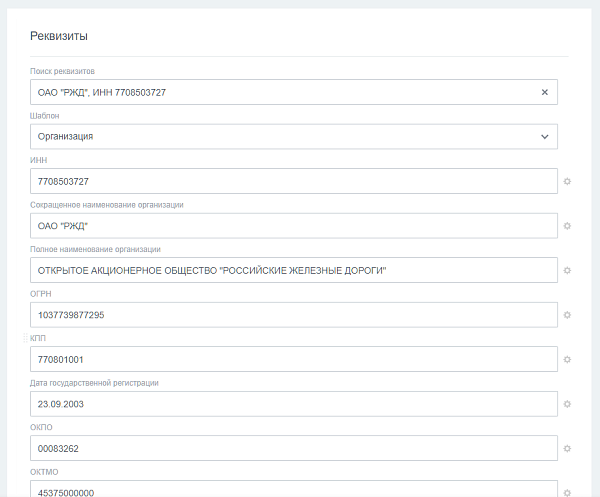Click the ОКПО field 00083262
Image resolution: width=600 pixels, height=497 pixels.
294,448
